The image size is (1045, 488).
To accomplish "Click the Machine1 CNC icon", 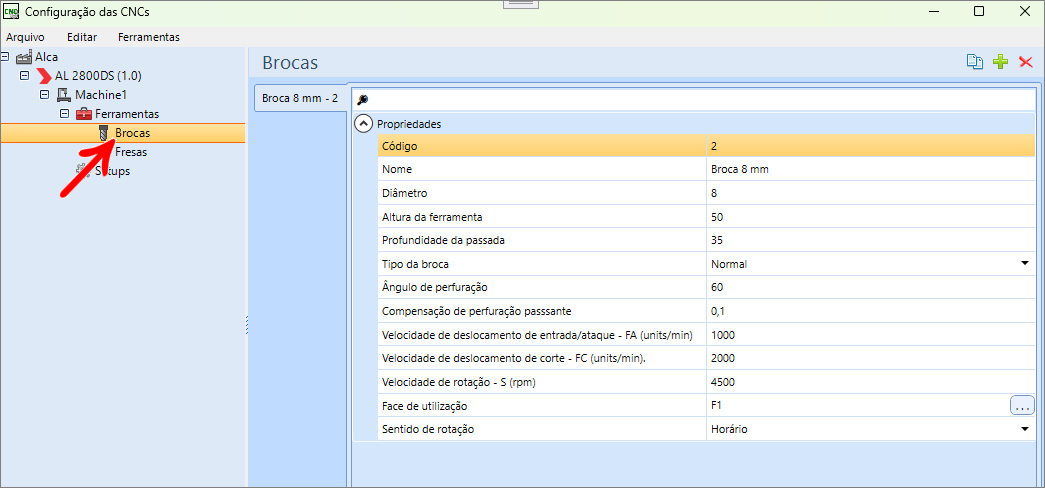I will click(x=64, y=95).
